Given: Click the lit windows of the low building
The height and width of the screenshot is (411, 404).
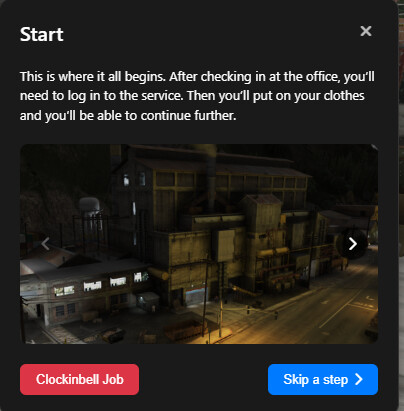Looking at the screenshot, I should [100, 284].
